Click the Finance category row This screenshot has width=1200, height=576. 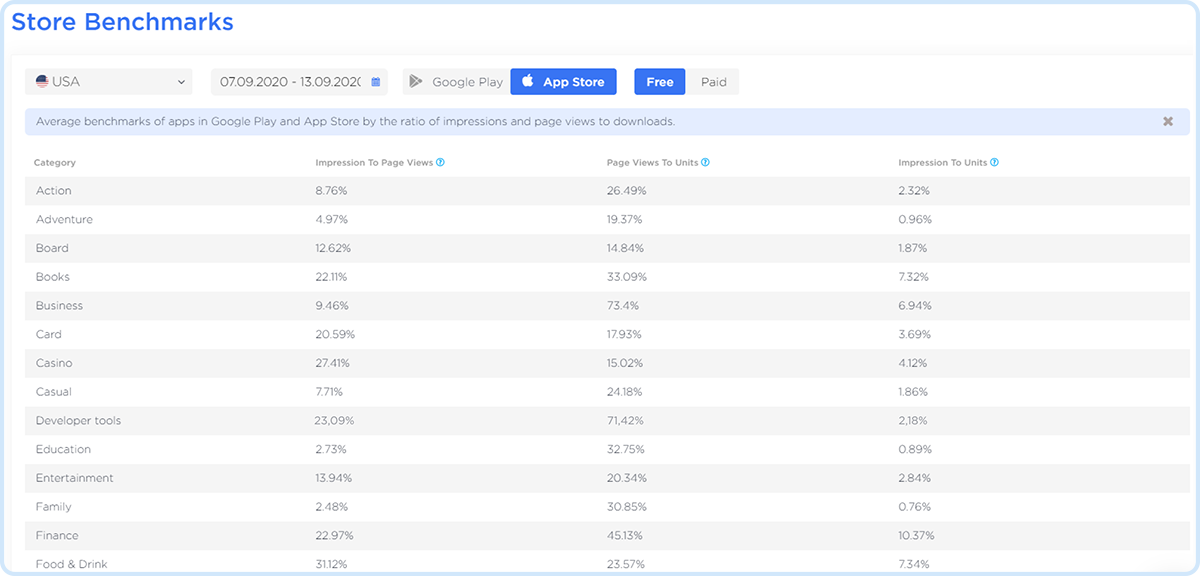pyautogui.click(x=57, y=536)
